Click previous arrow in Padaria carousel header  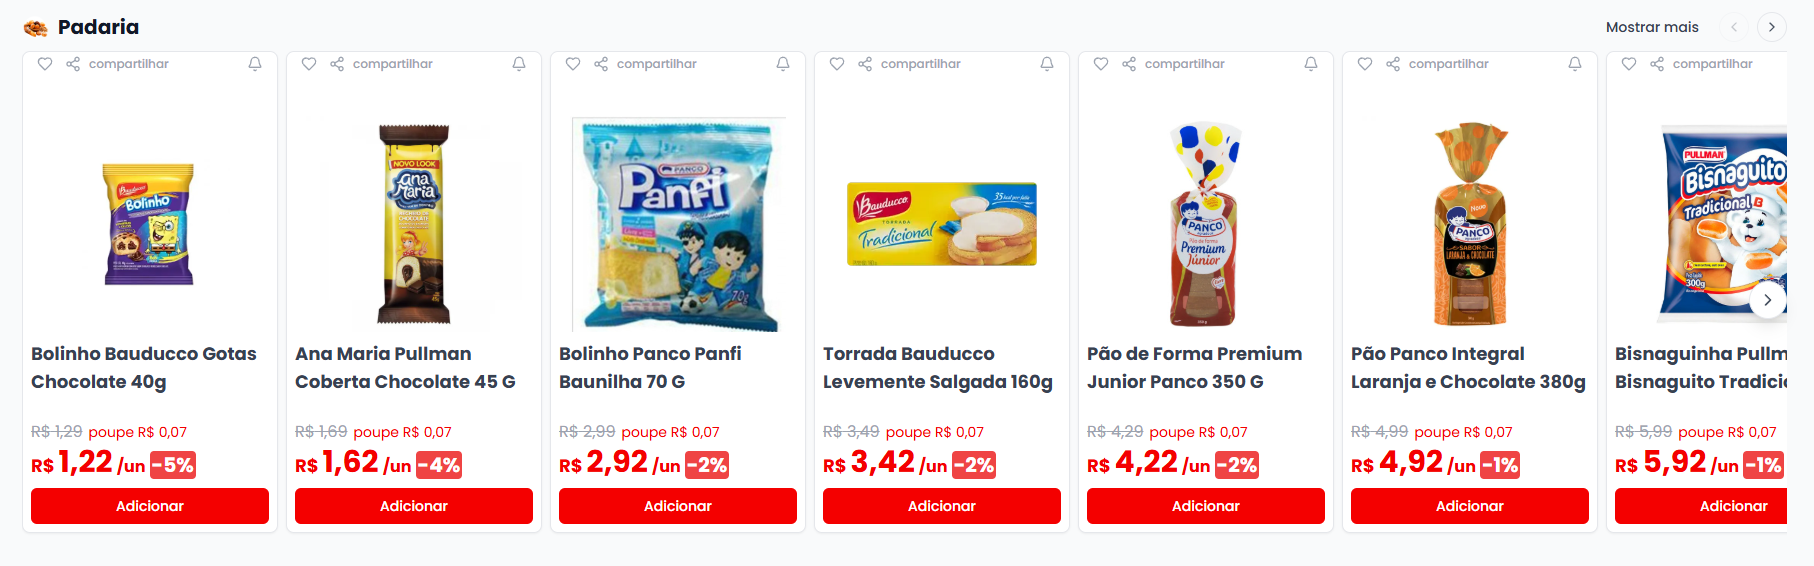click(x=1735, y=27)
